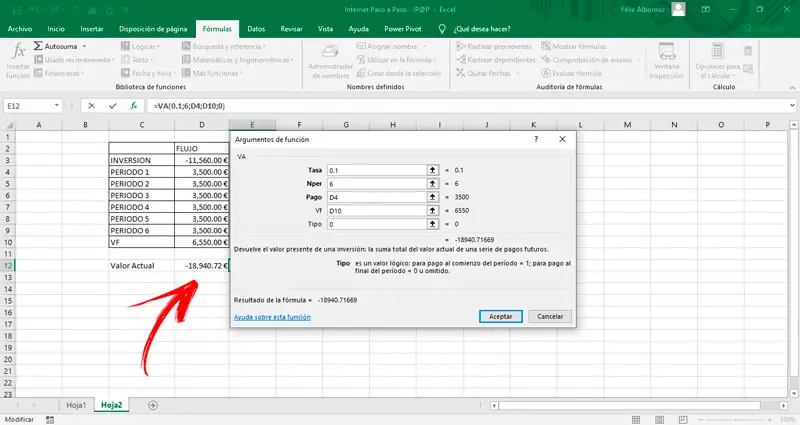Open the Archivo menu
Viewport: 800px width, 425px height.
click(x=19, y=29)
